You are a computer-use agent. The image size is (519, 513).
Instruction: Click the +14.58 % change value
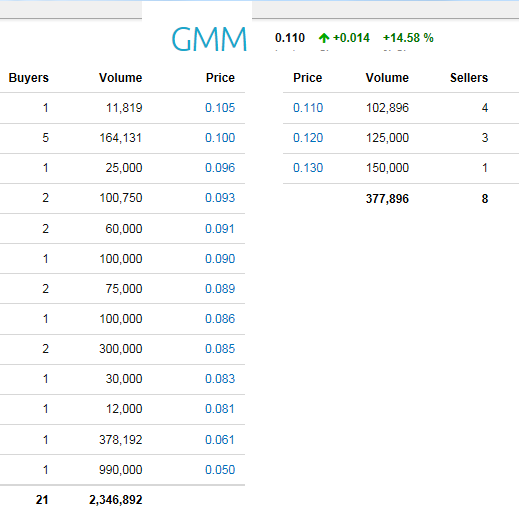pos(408,38)
